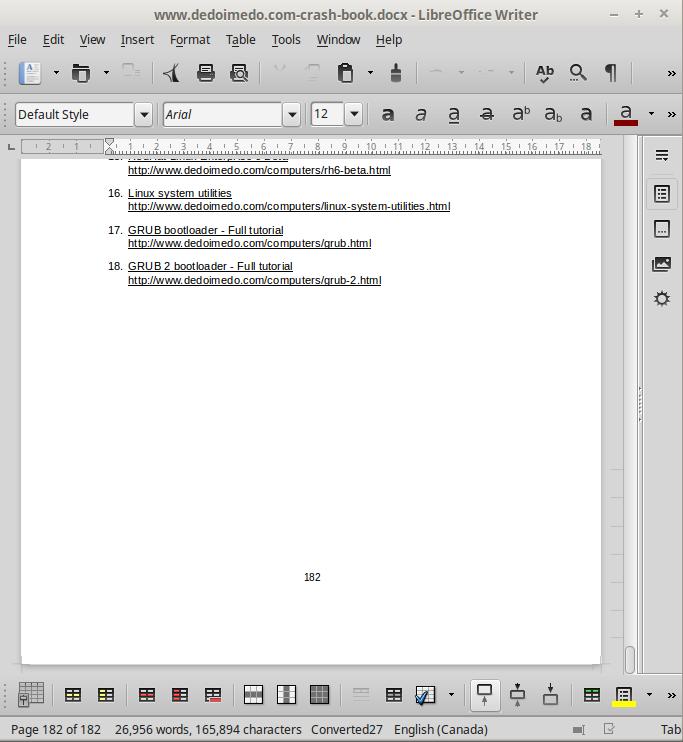The image size is (683, 742).
Task: Toggle superscript formatting
Action: [x=521, y=114]
